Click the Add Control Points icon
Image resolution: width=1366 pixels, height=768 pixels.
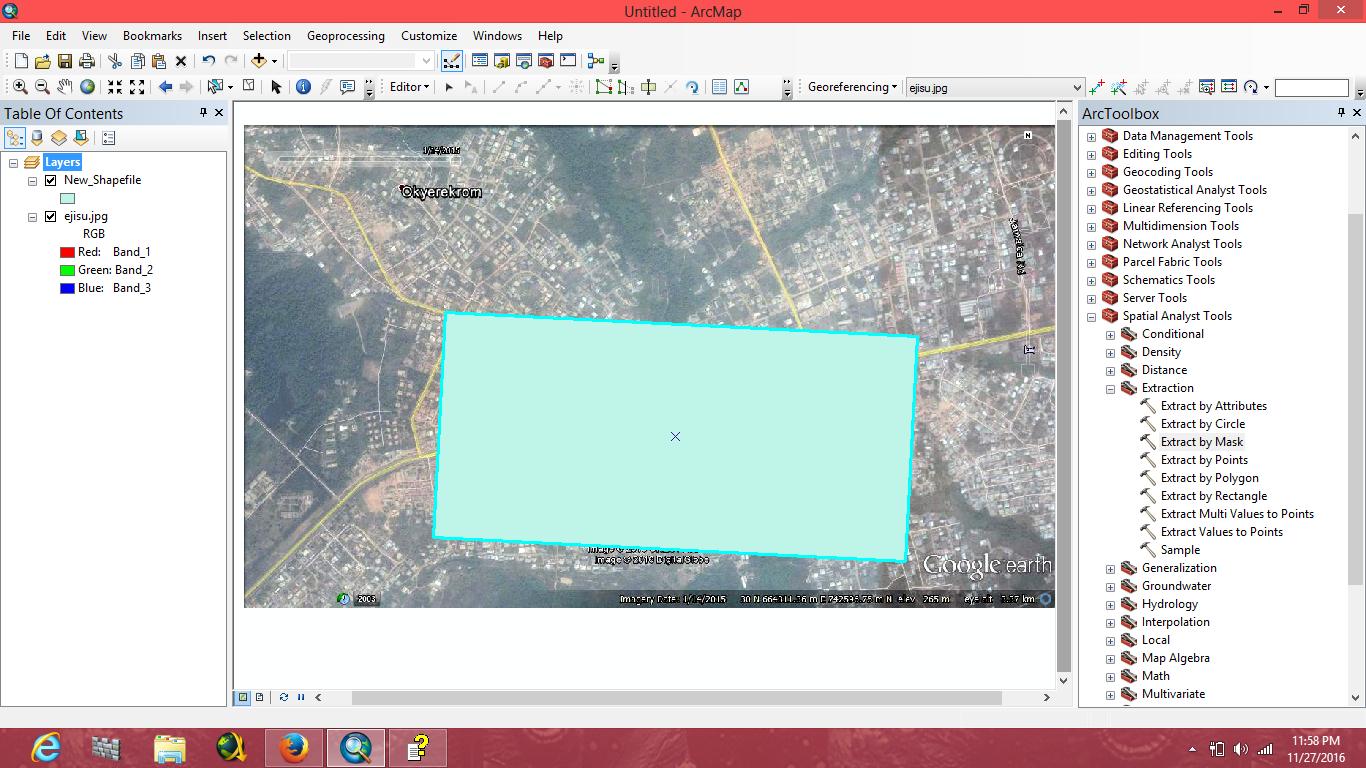pos(1097,87)
